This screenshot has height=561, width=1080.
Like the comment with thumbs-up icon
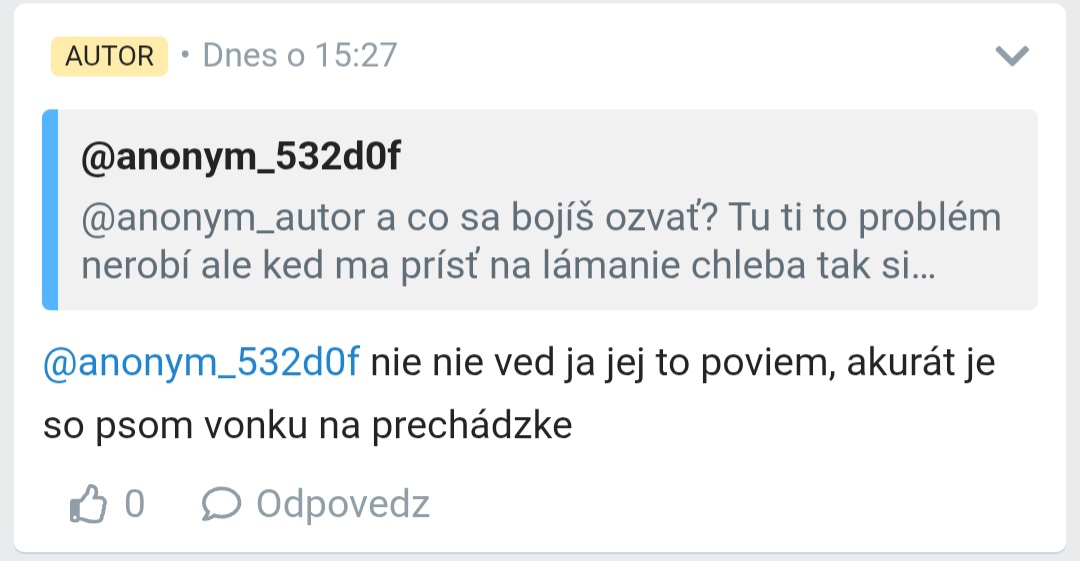click(88, 504)
